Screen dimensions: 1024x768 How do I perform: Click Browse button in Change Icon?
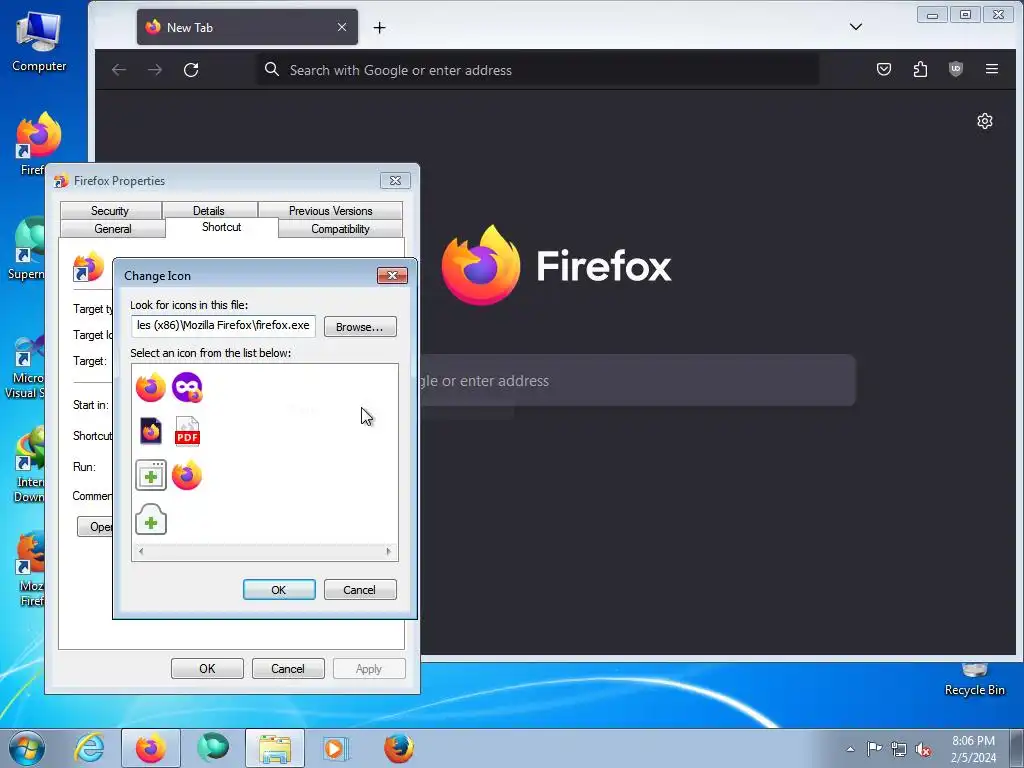[360, 327]
